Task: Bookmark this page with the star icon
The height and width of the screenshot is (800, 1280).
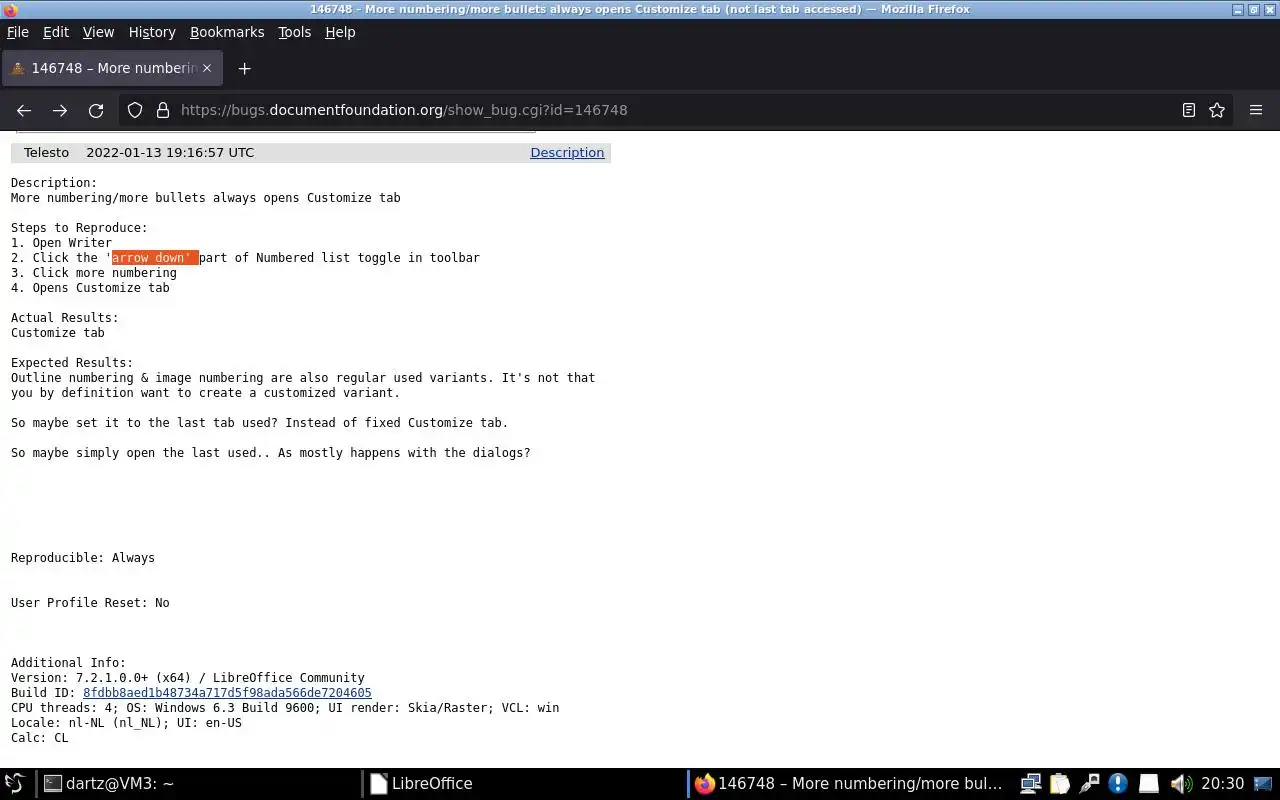Action: tap(1217, 110)
